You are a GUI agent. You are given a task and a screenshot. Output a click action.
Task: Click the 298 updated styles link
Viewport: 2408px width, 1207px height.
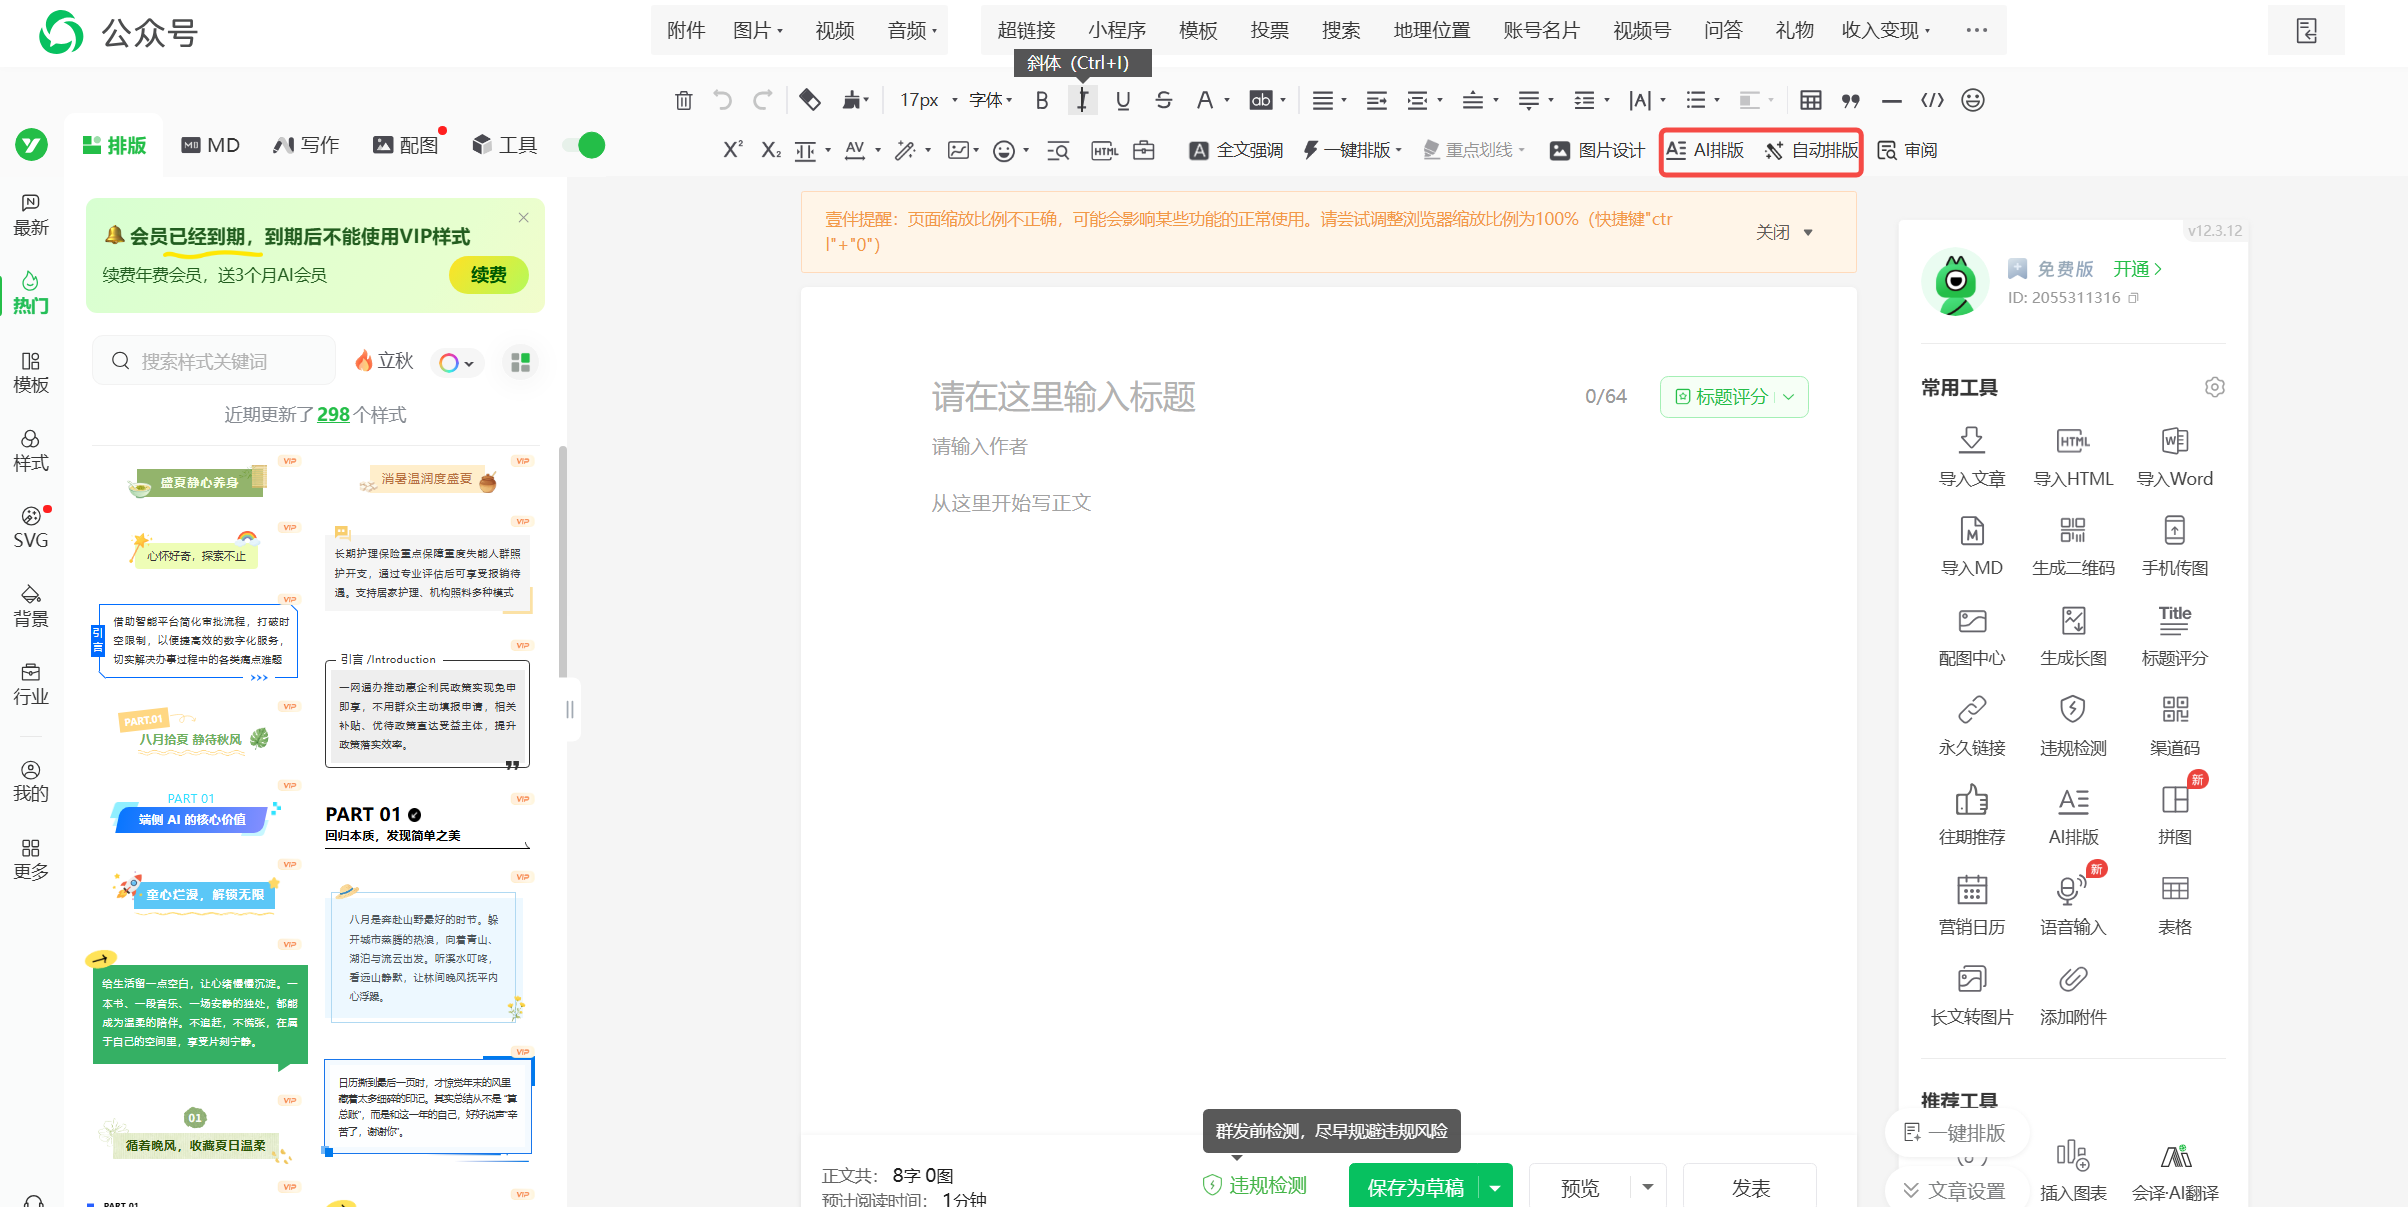[333, 415]
